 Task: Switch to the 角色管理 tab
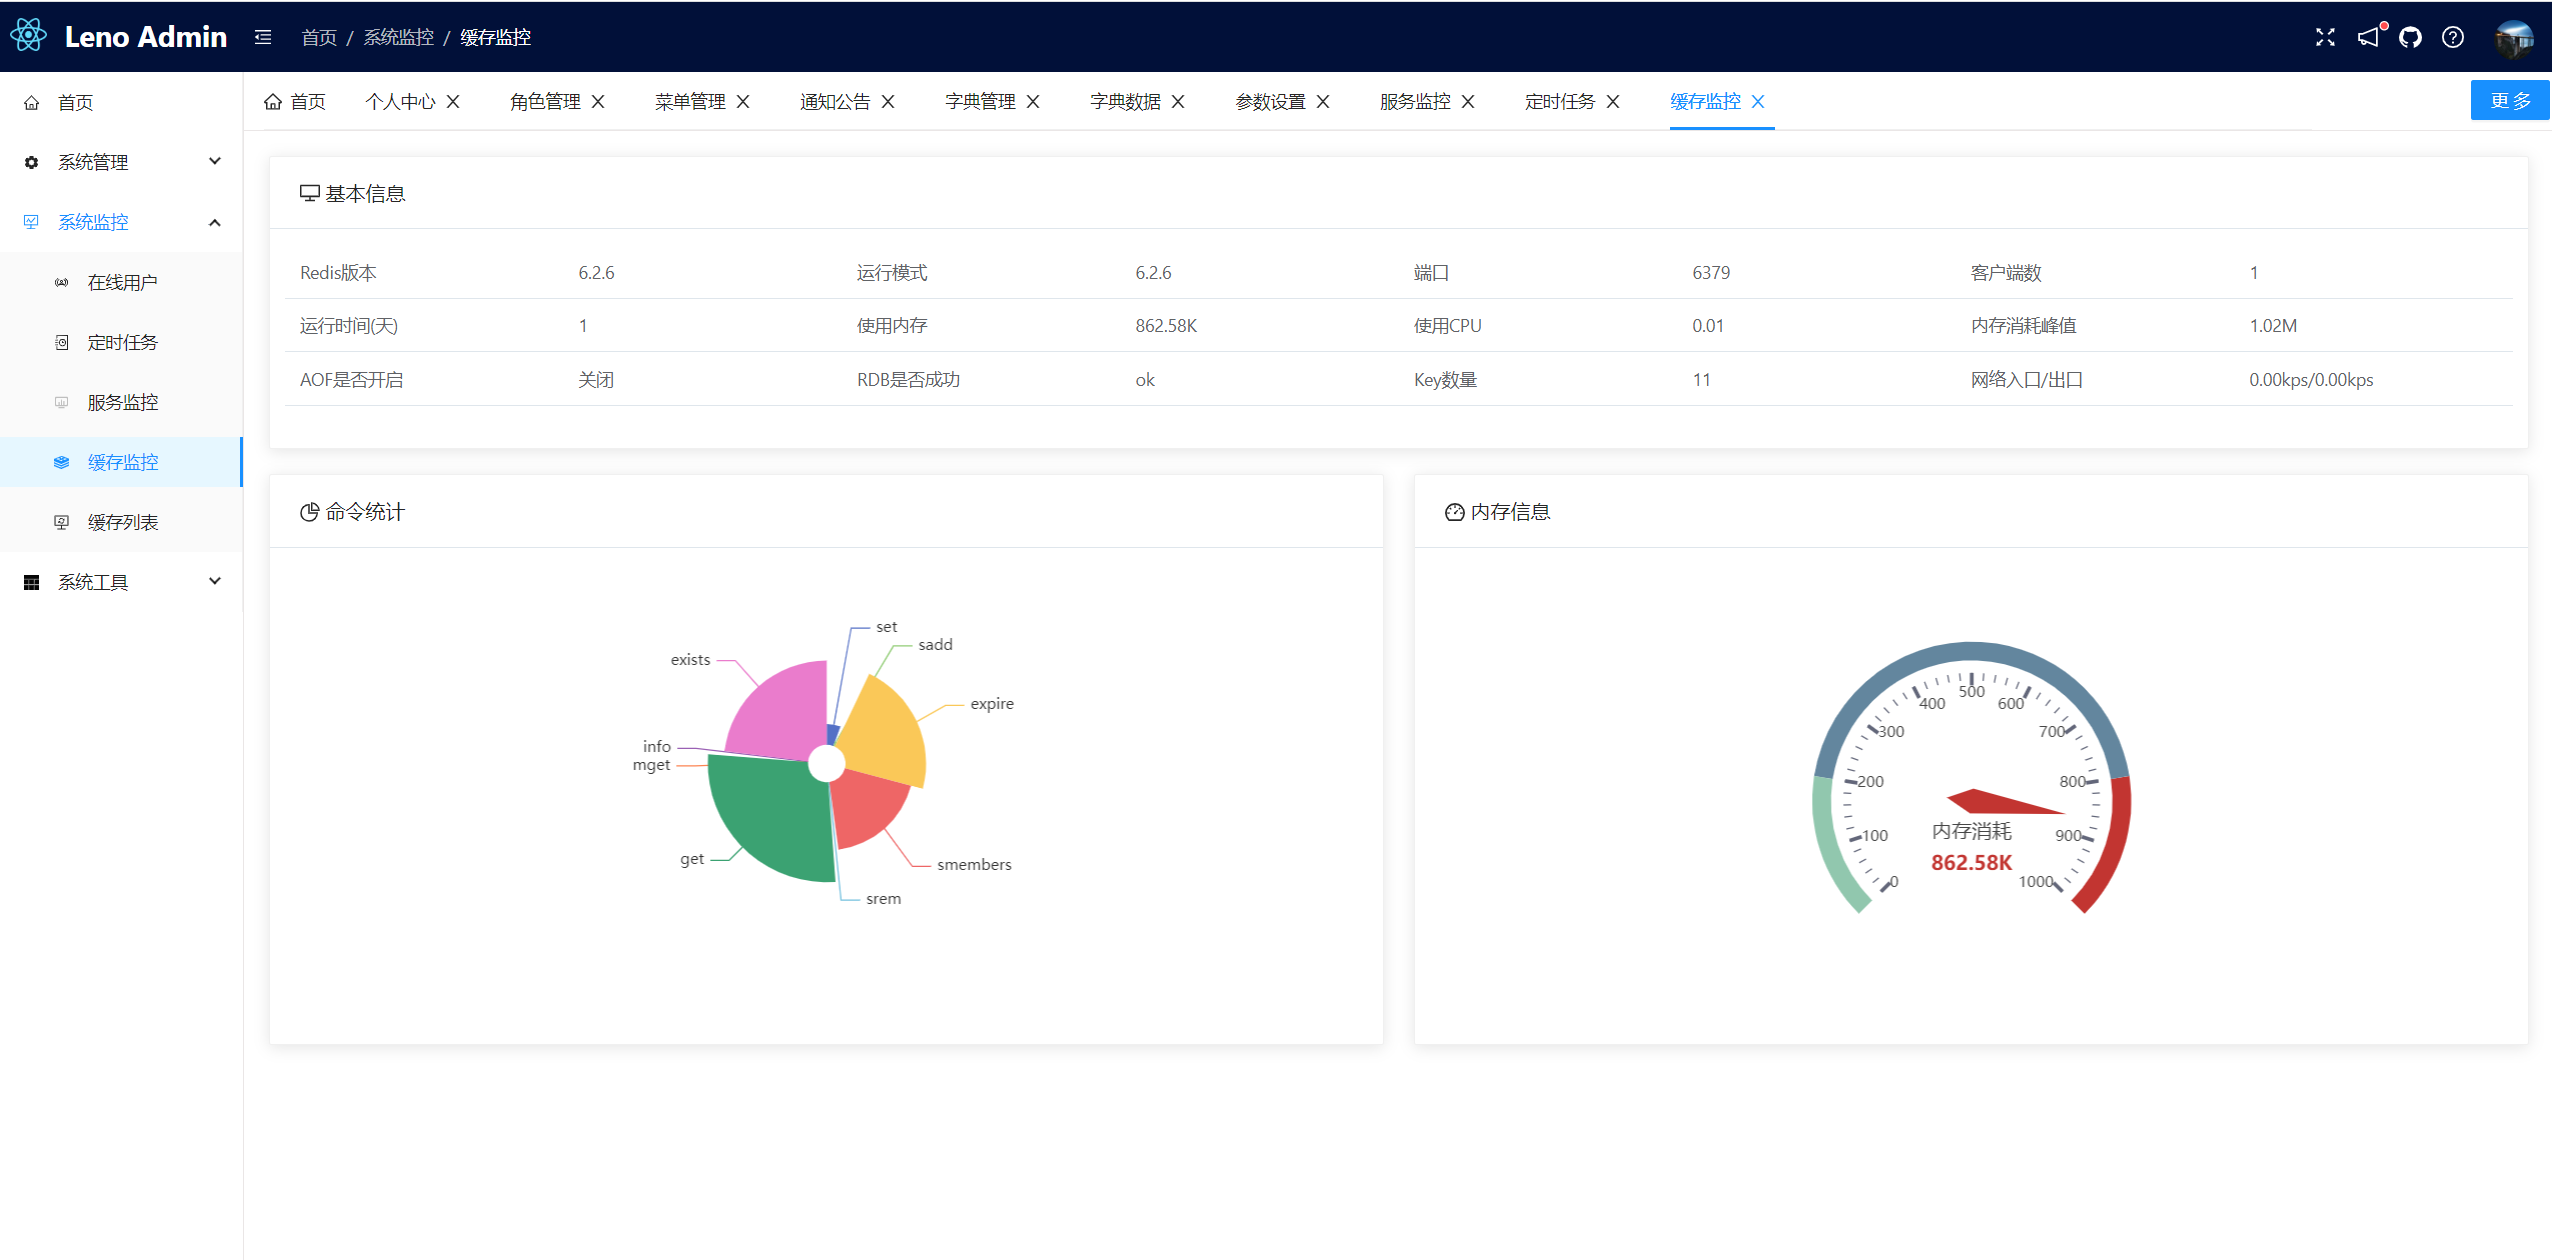coord(545,102)
